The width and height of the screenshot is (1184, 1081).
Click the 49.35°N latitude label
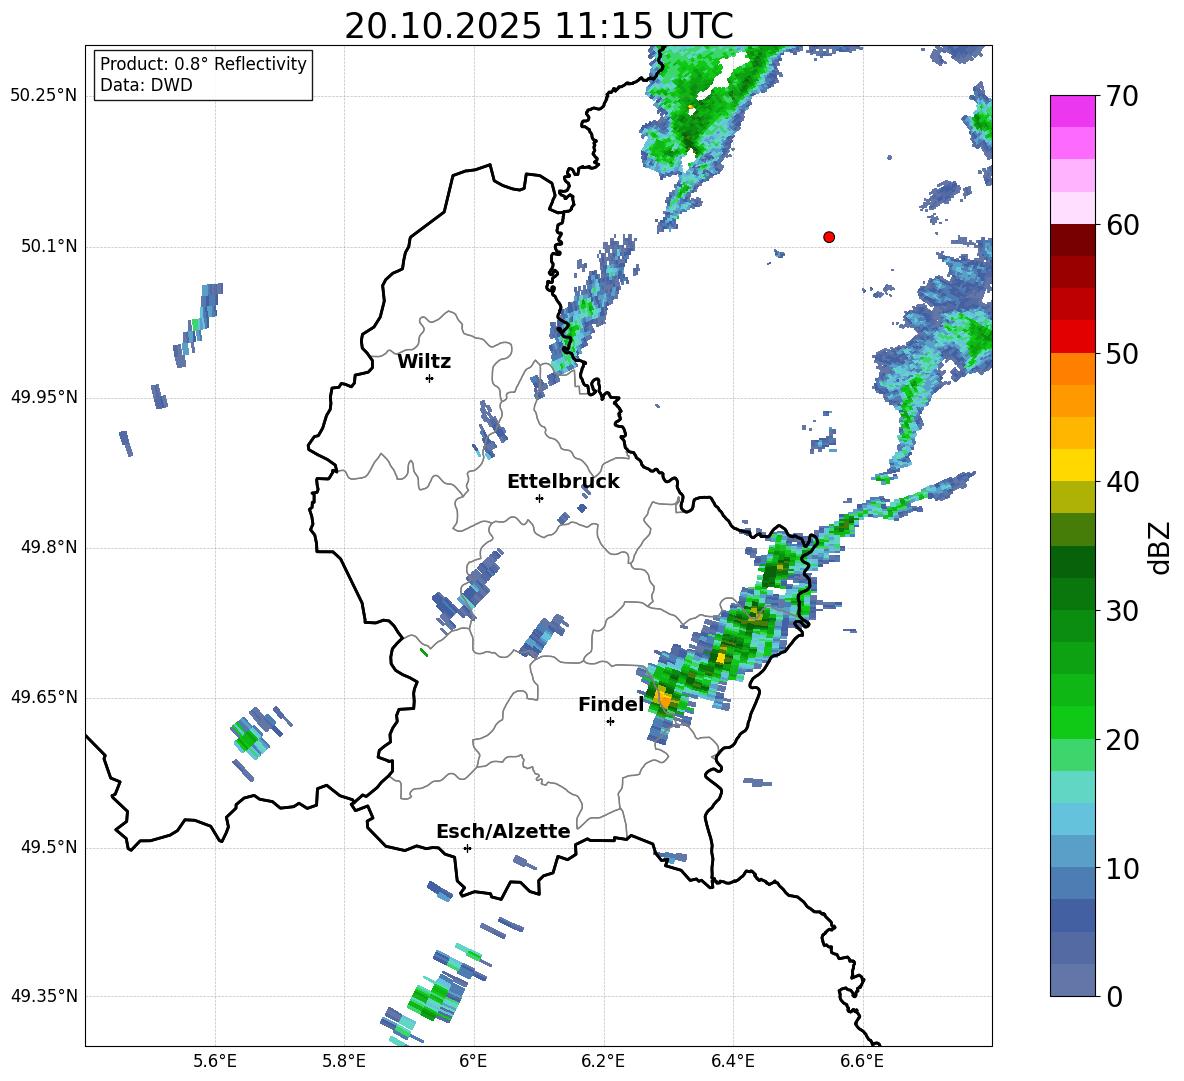pyautogui.click(x=44, y=997)
